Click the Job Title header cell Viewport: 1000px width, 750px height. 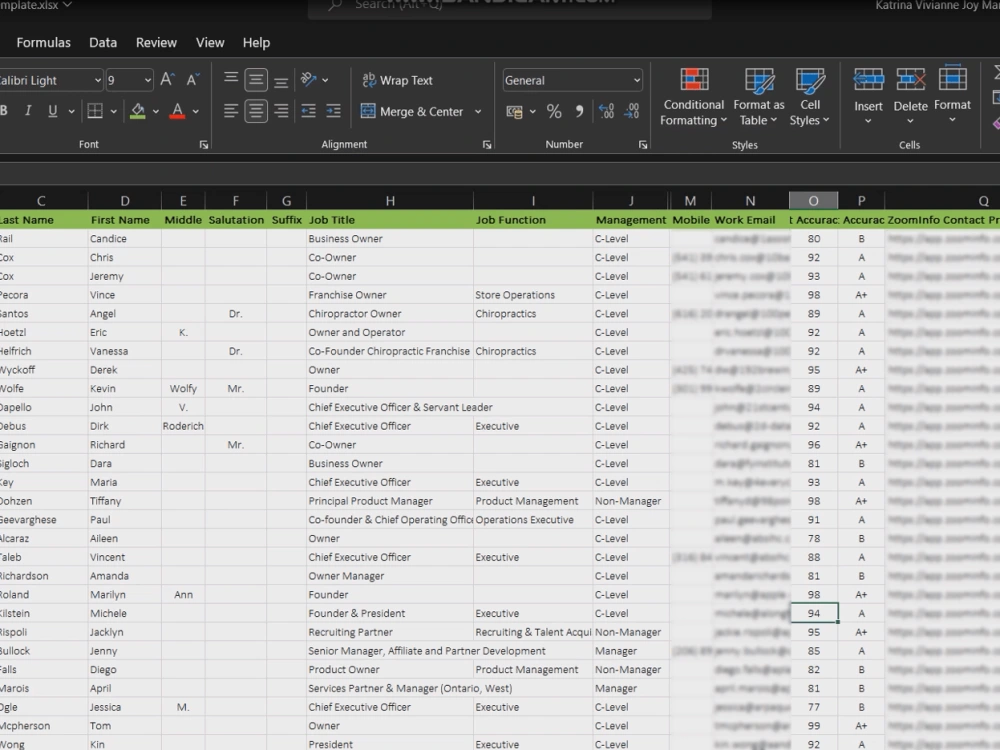390,220
